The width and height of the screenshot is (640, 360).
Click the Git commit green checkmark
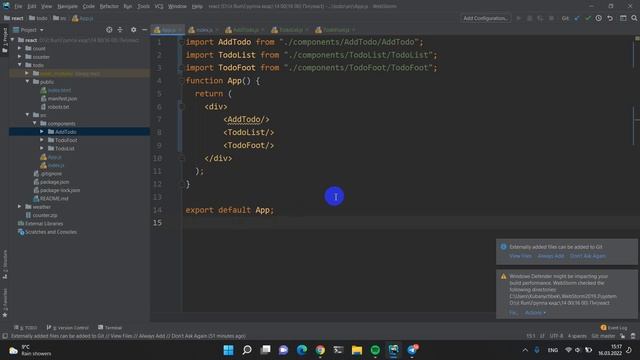coord(588,18)
